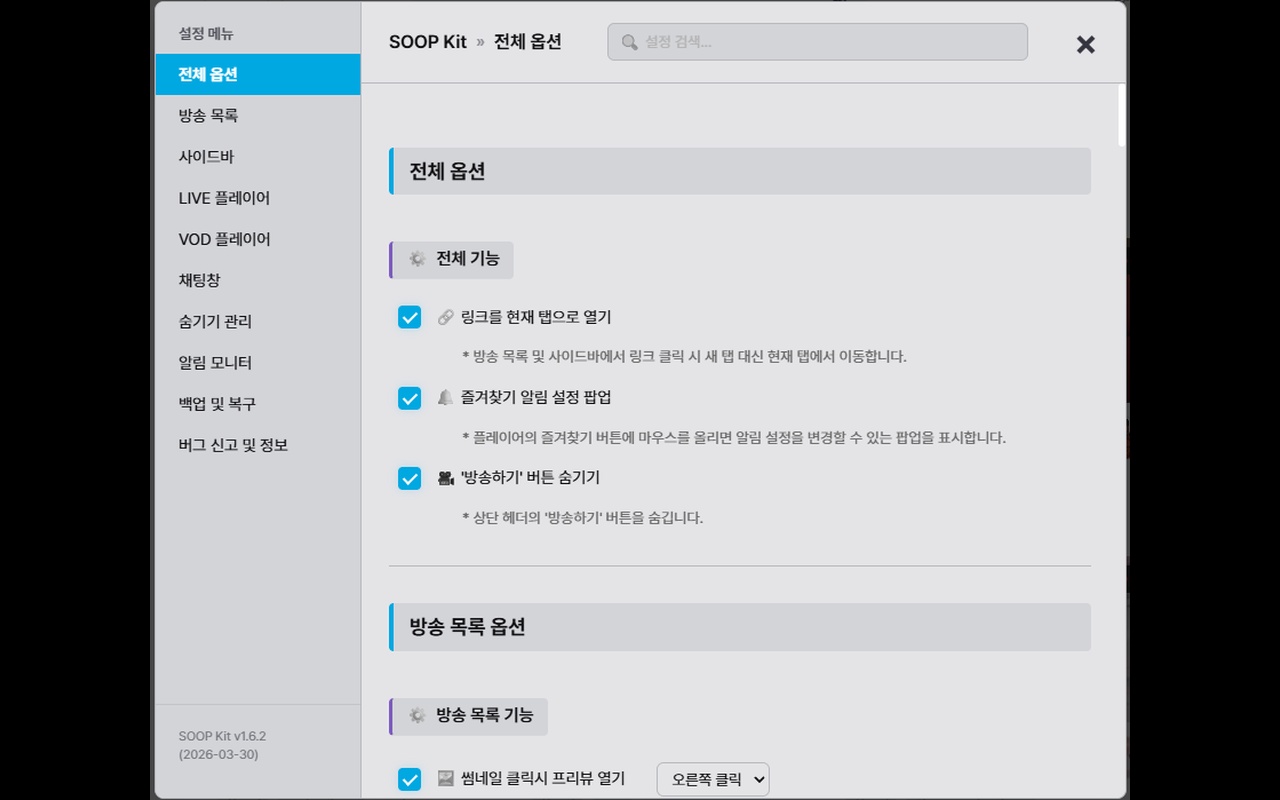Toggle 썸네일 클릭시 프리뷰 열기 checkbox

[x=410, y=779]
